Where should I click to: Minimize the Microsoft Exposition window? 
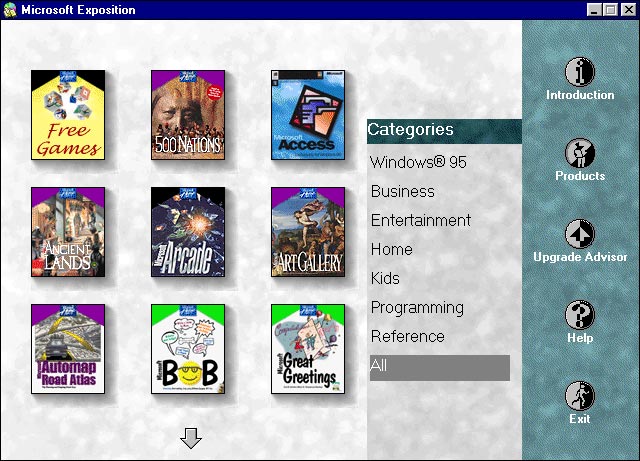click(594, 10)
